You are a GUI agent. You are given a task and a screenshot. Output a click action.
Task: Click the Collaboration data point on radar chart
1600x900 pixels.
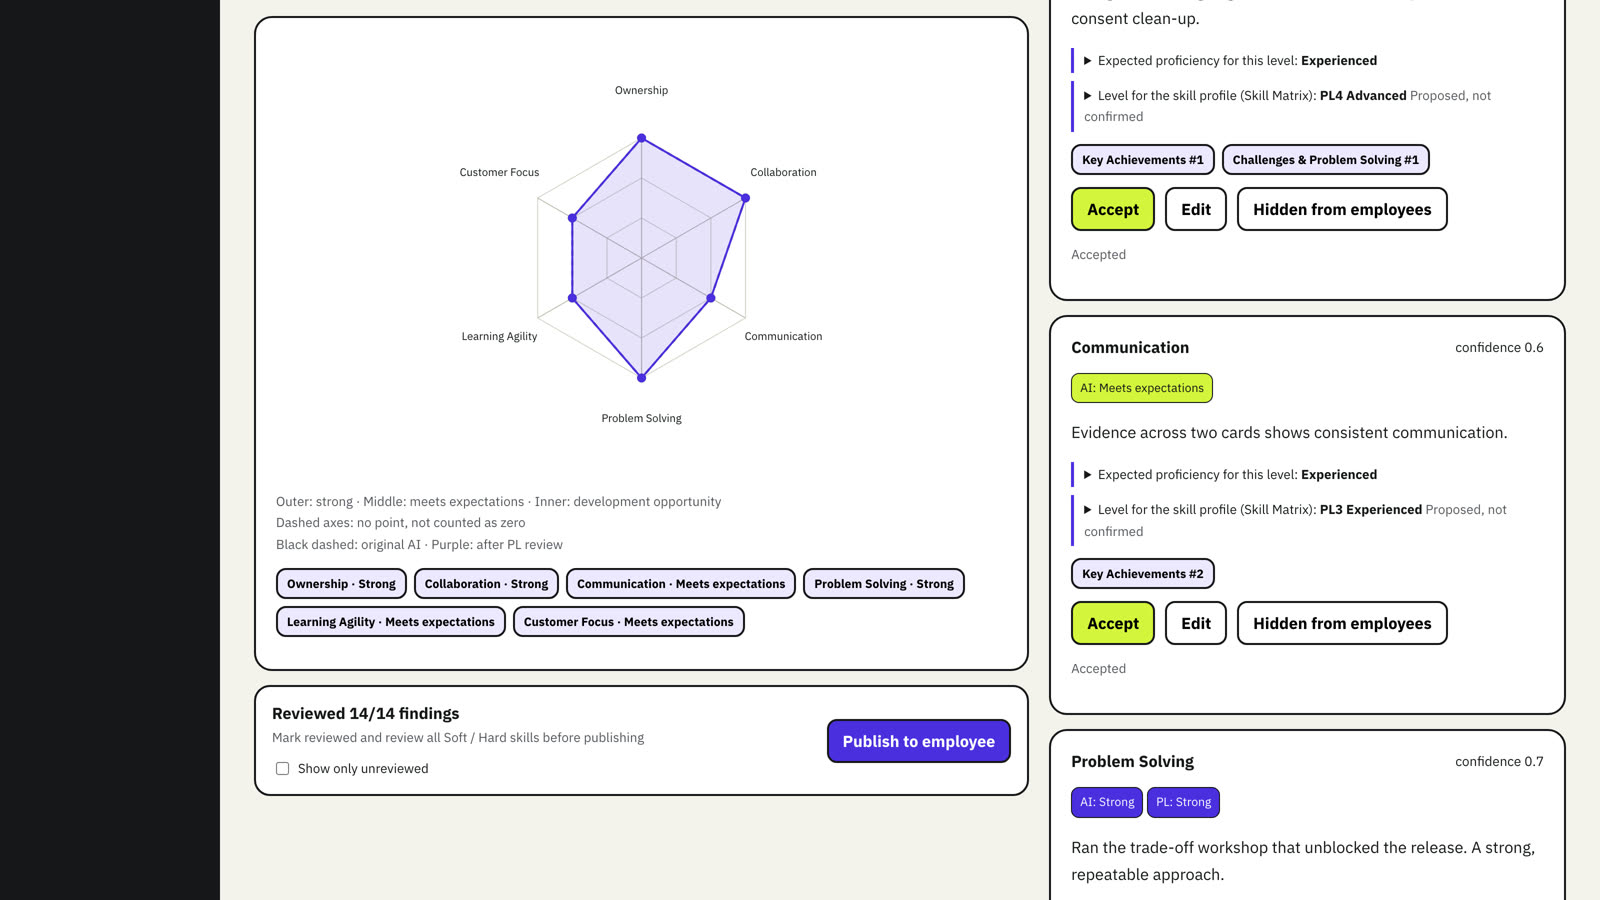pos(746,198)
